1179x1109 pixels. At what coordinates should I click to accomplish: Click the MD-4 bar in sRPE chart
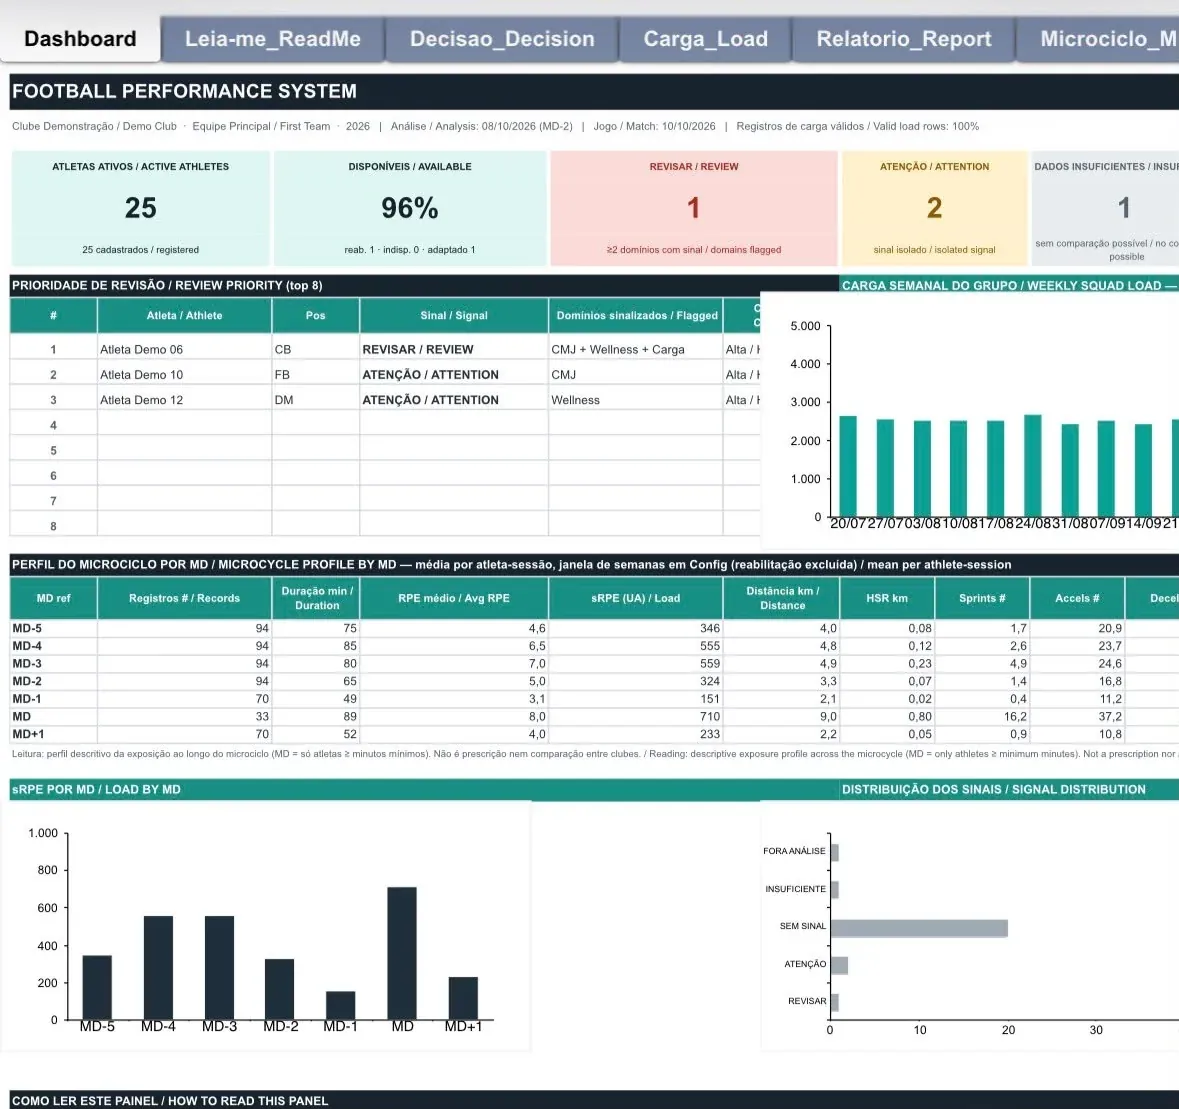158,968
